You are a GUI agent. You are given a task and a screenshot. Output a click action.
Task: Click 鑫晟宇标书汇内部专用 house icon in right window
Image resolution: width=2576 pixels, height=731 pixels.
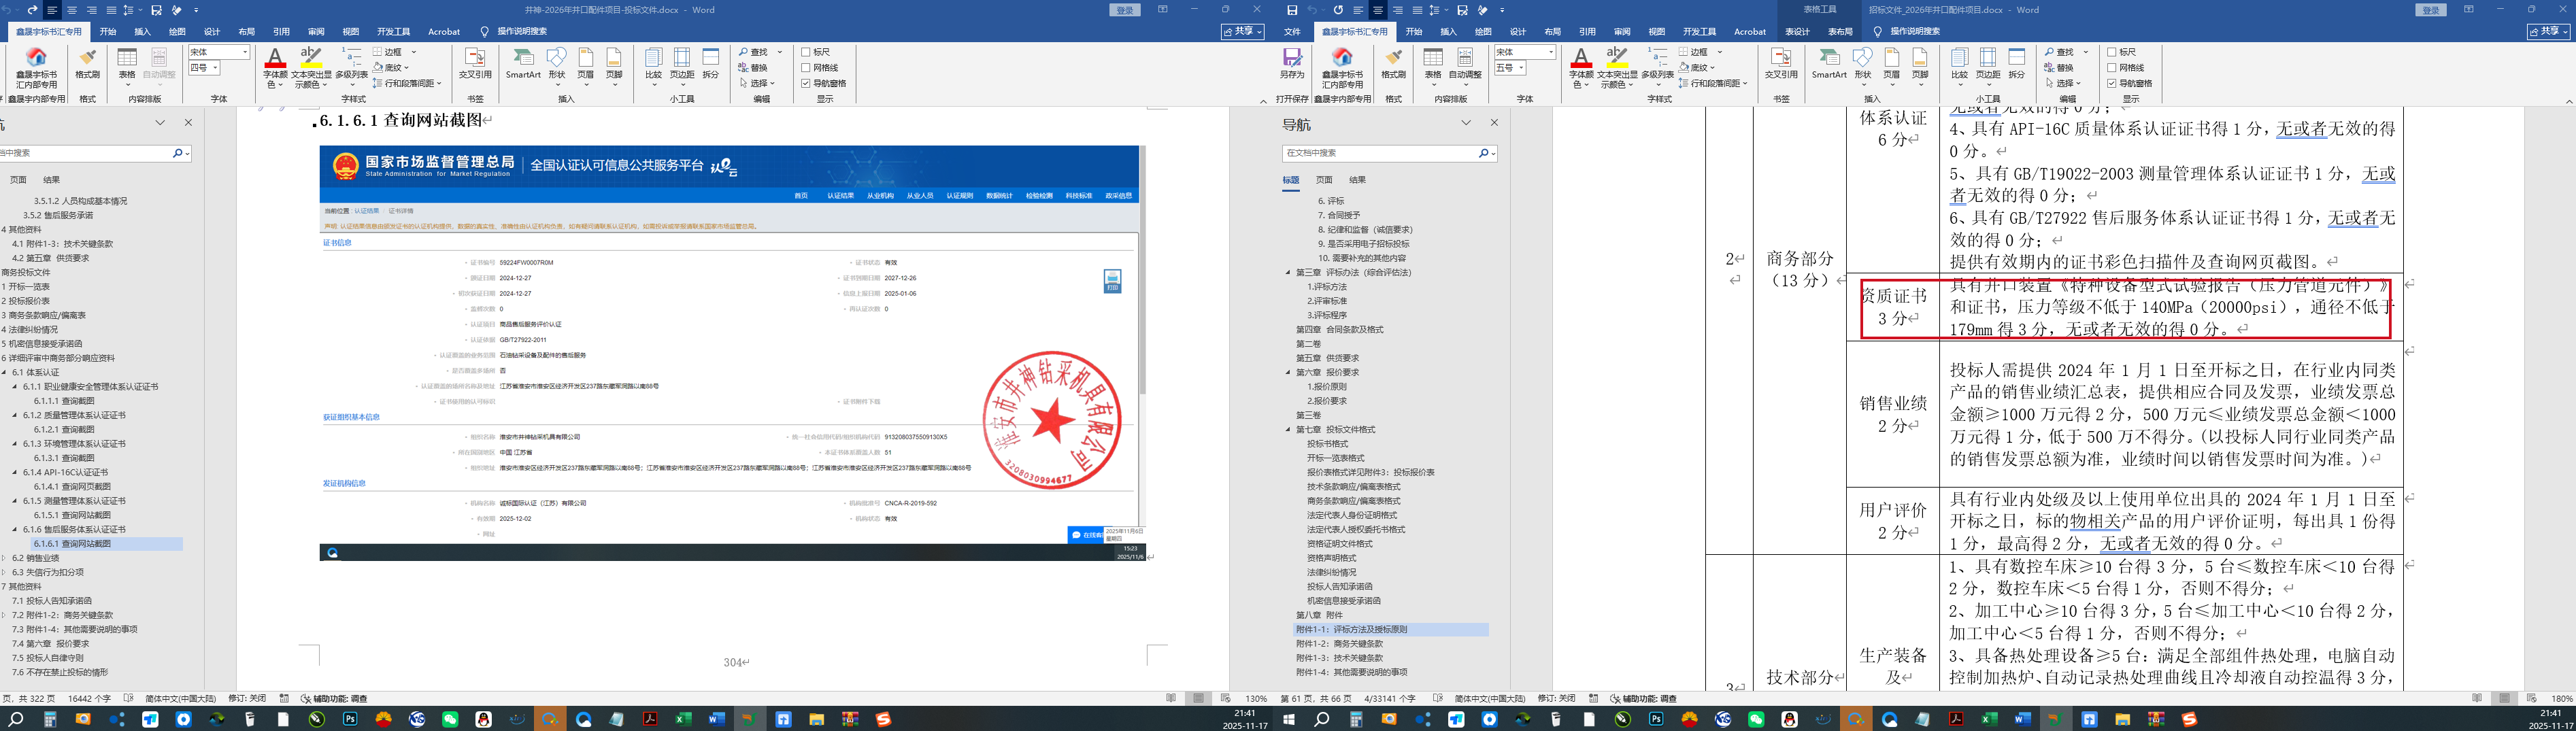point(1342,58)
